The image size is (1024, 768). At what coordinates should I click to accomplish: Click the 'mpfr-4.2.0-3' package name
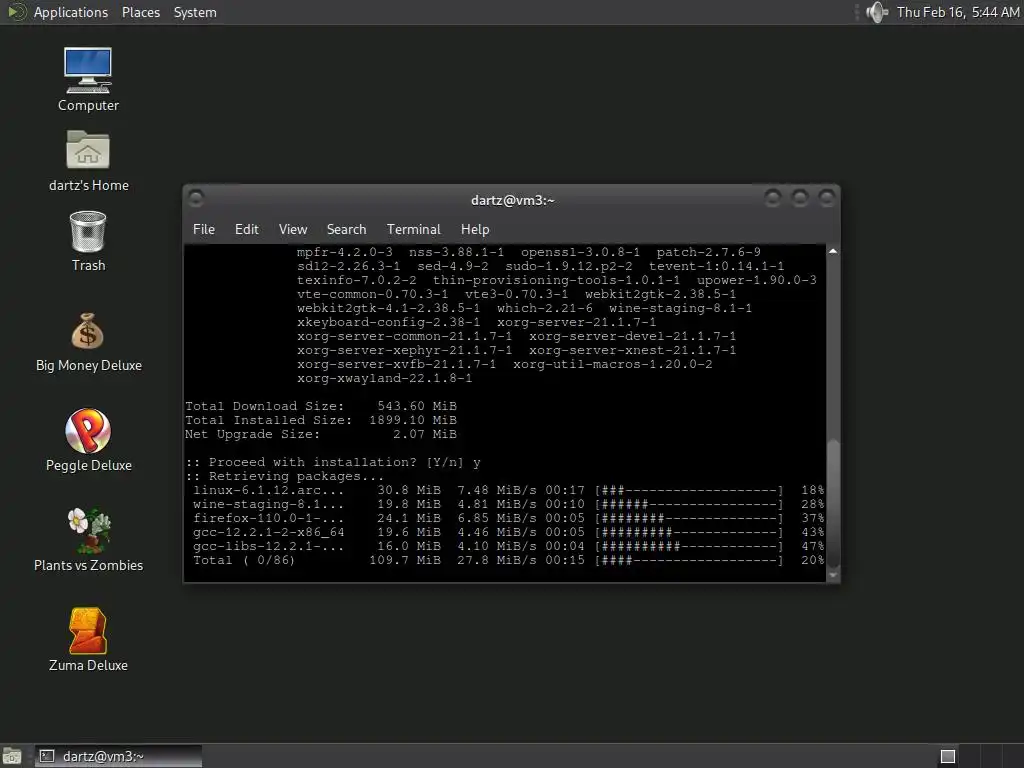(345, 252)
